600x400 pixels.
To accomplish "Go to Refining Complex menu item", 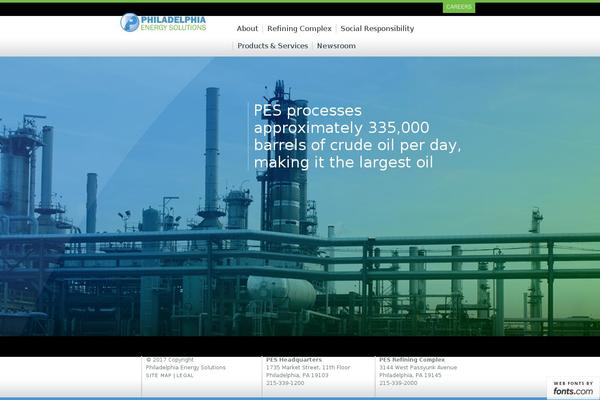I will (x=299, y=28).
